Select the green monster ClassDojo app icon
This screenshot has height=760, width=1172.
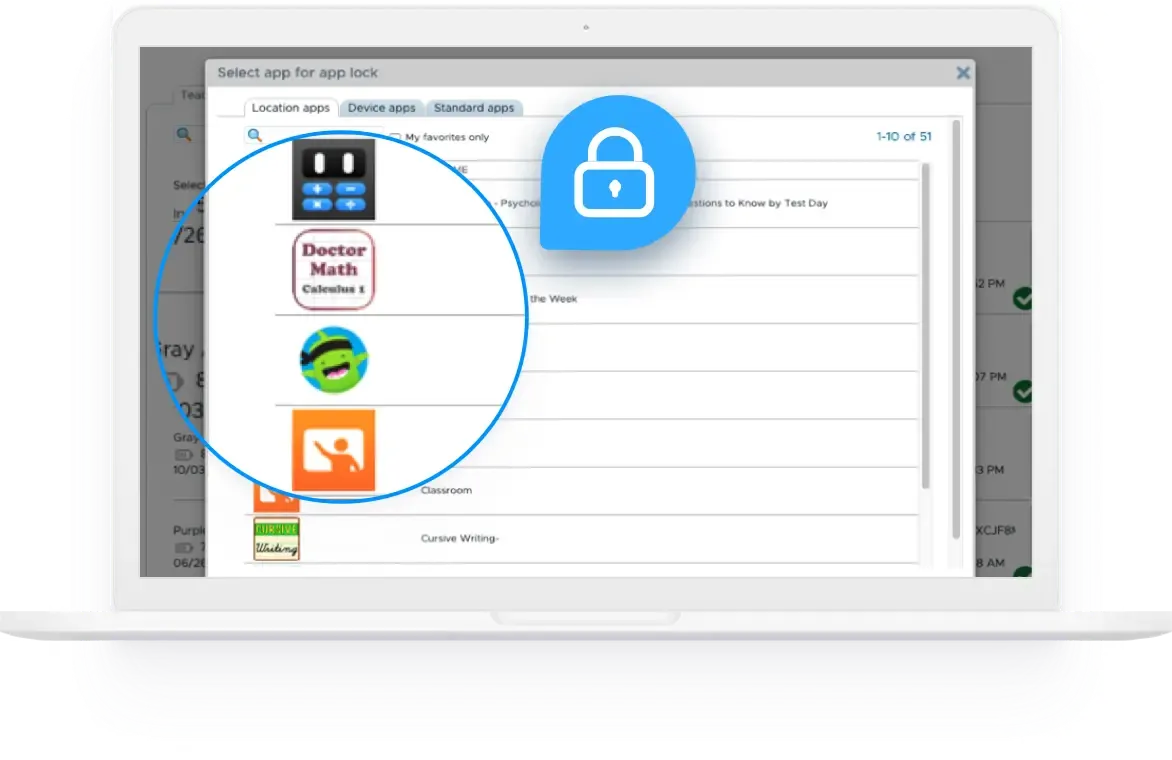point(333,359)
